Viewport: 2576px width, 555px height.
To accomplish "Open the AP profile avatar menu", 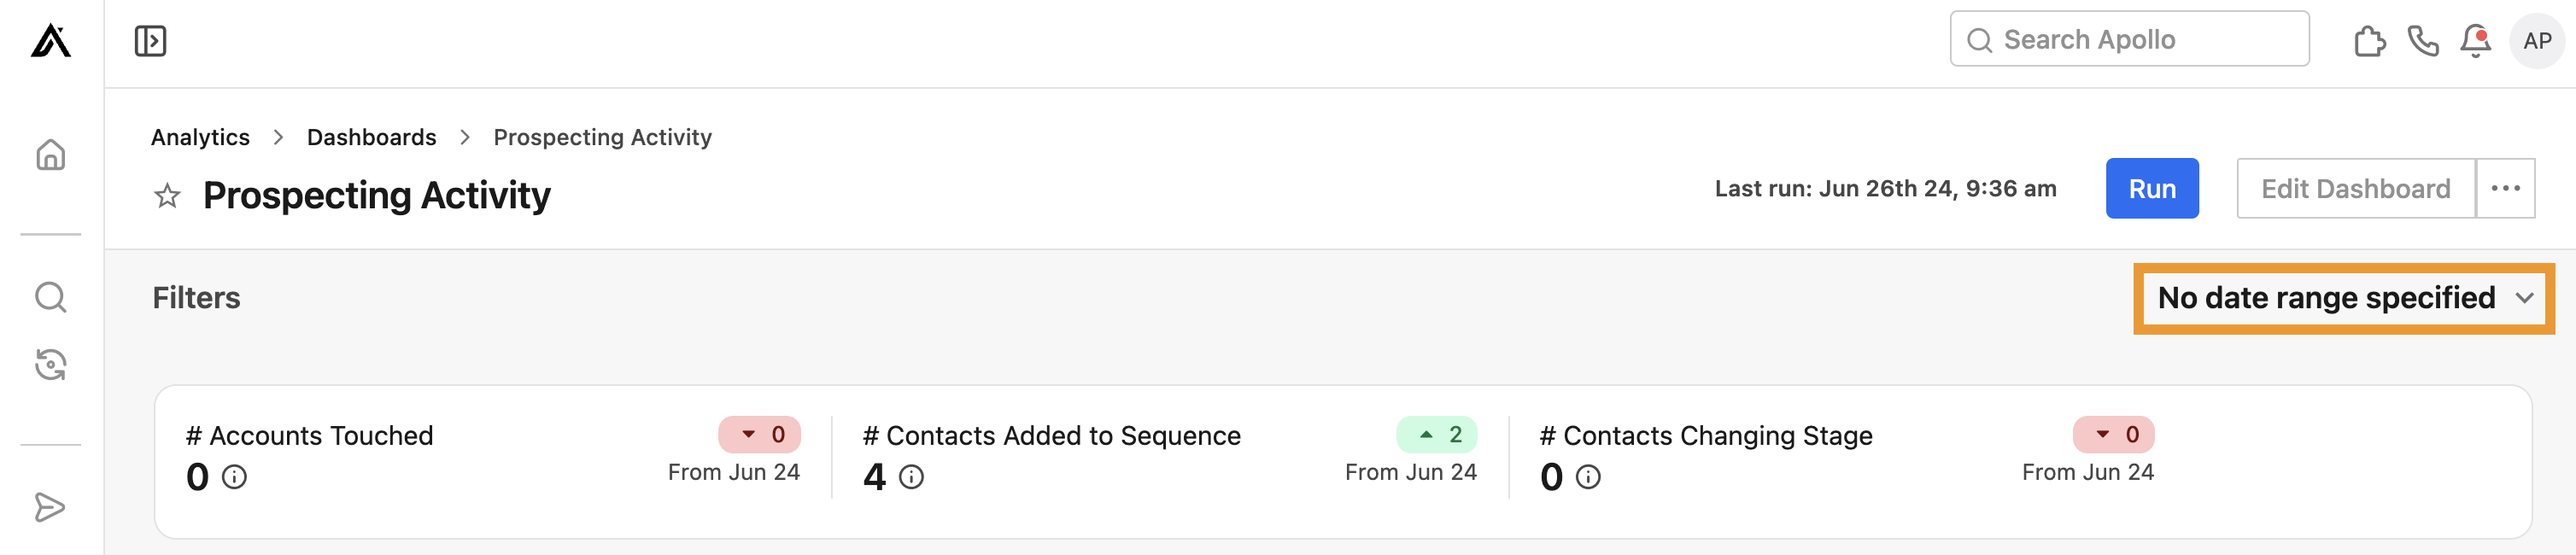I will [2538, 40].
